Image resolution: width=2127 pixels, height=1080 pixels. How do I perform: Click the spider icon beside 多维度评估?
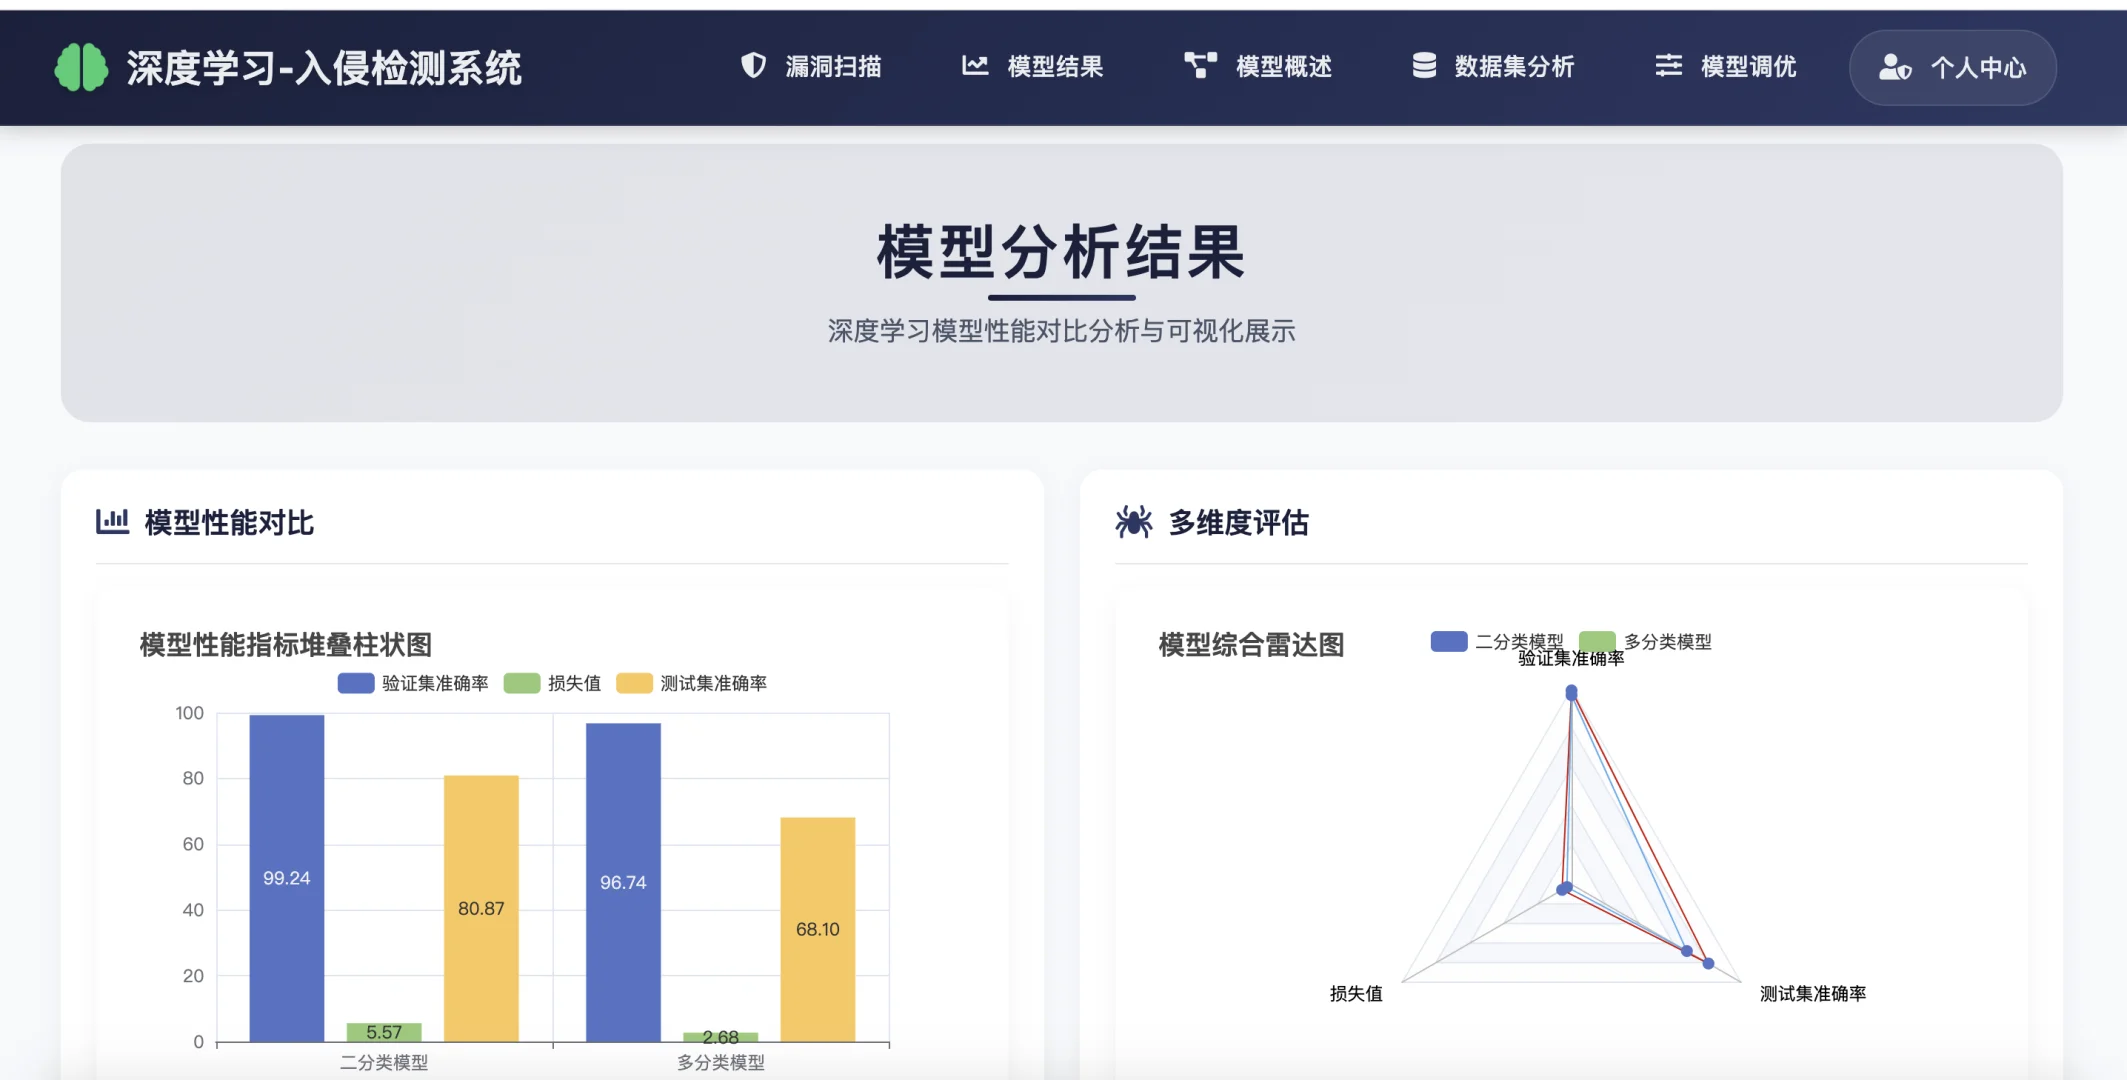[x=1134, y=521]
